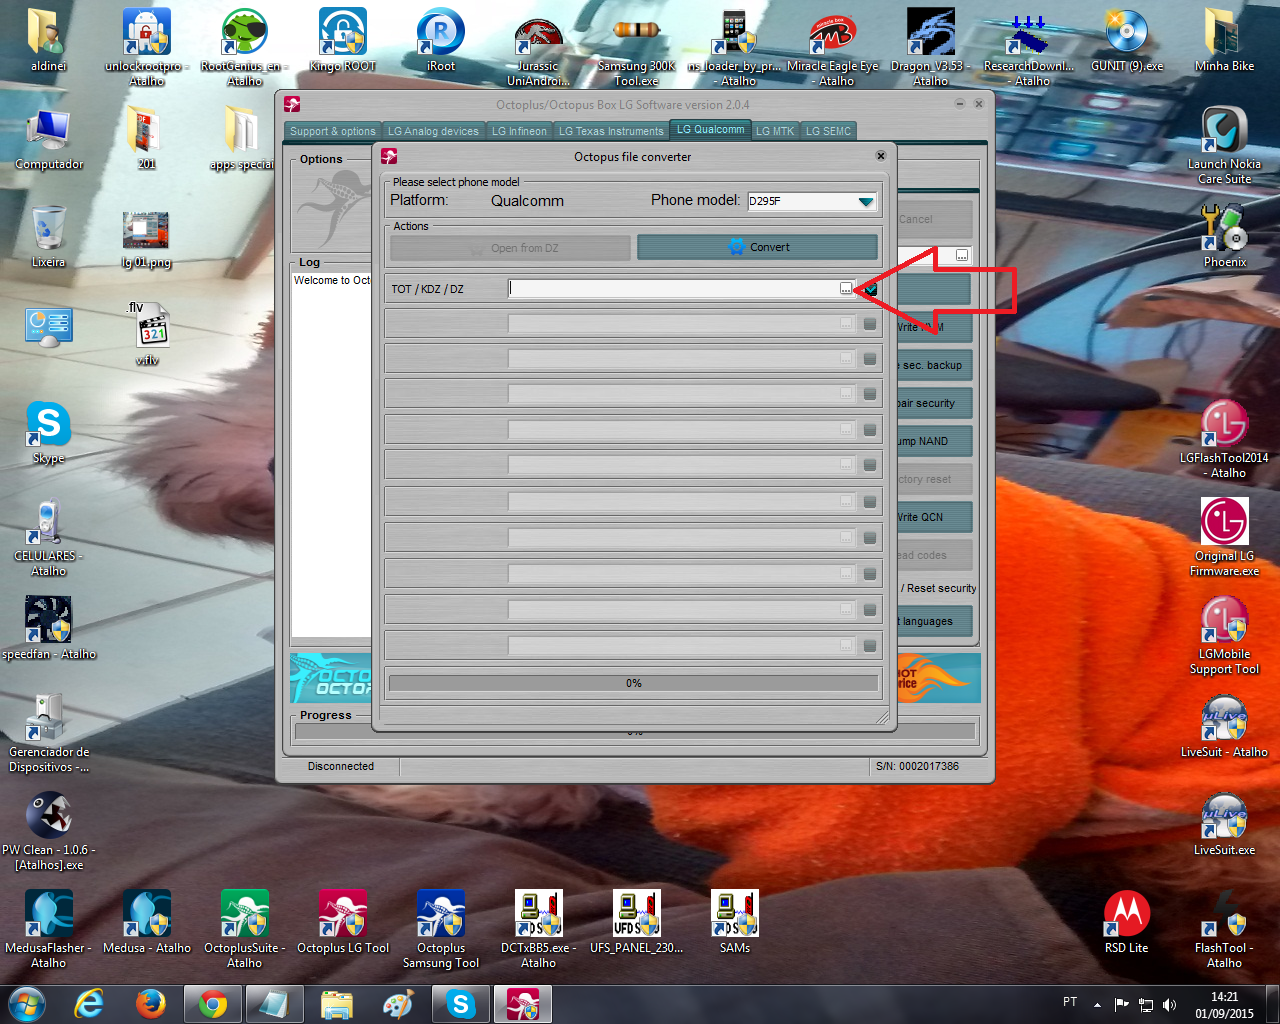
Task: Open the LGFlashTool2014 shortcut
Action: [1224, 439]
